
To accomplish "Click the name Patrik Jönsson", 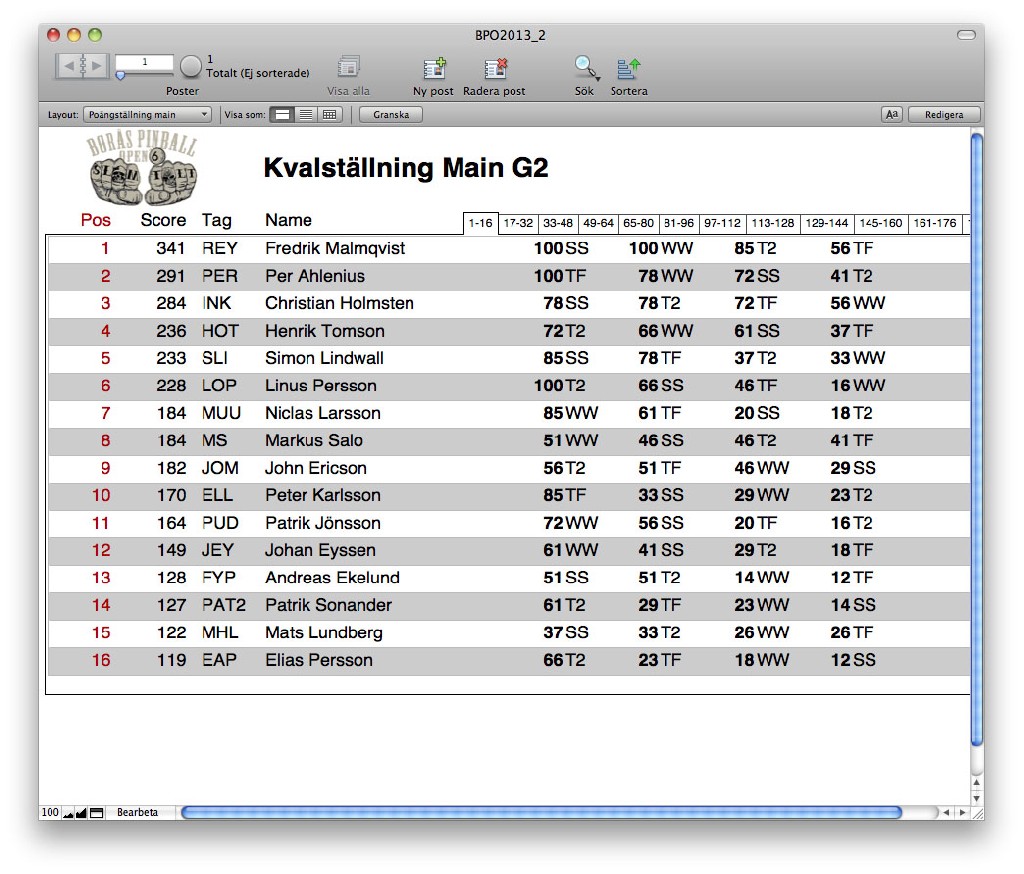I will [323, 523].
